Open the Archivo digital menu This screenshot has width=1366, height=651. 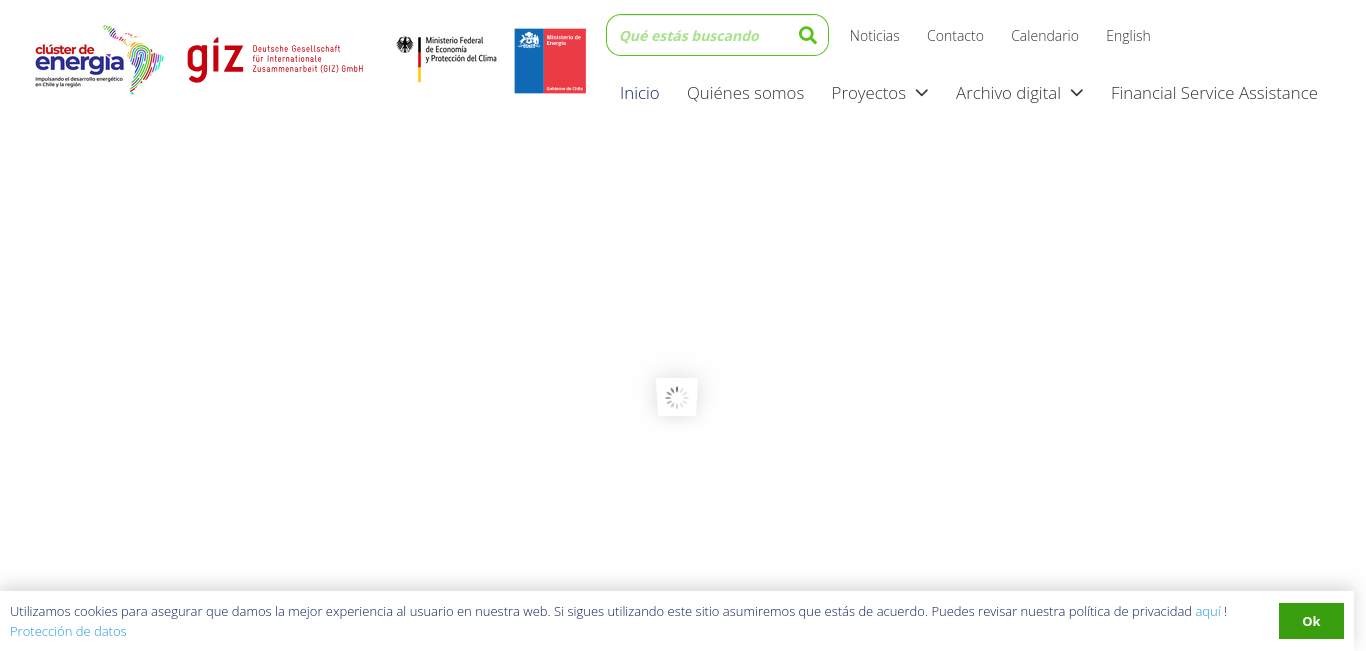pos(1008,93)
